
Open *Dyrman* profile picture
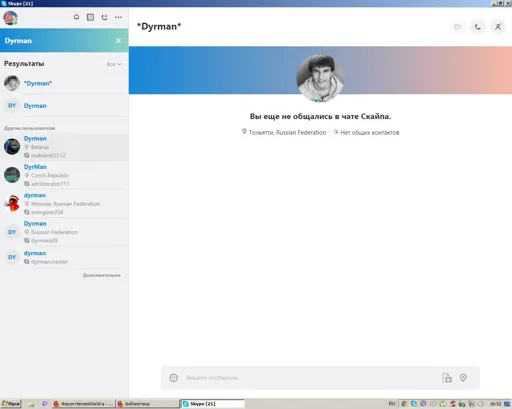click(320, 78)
